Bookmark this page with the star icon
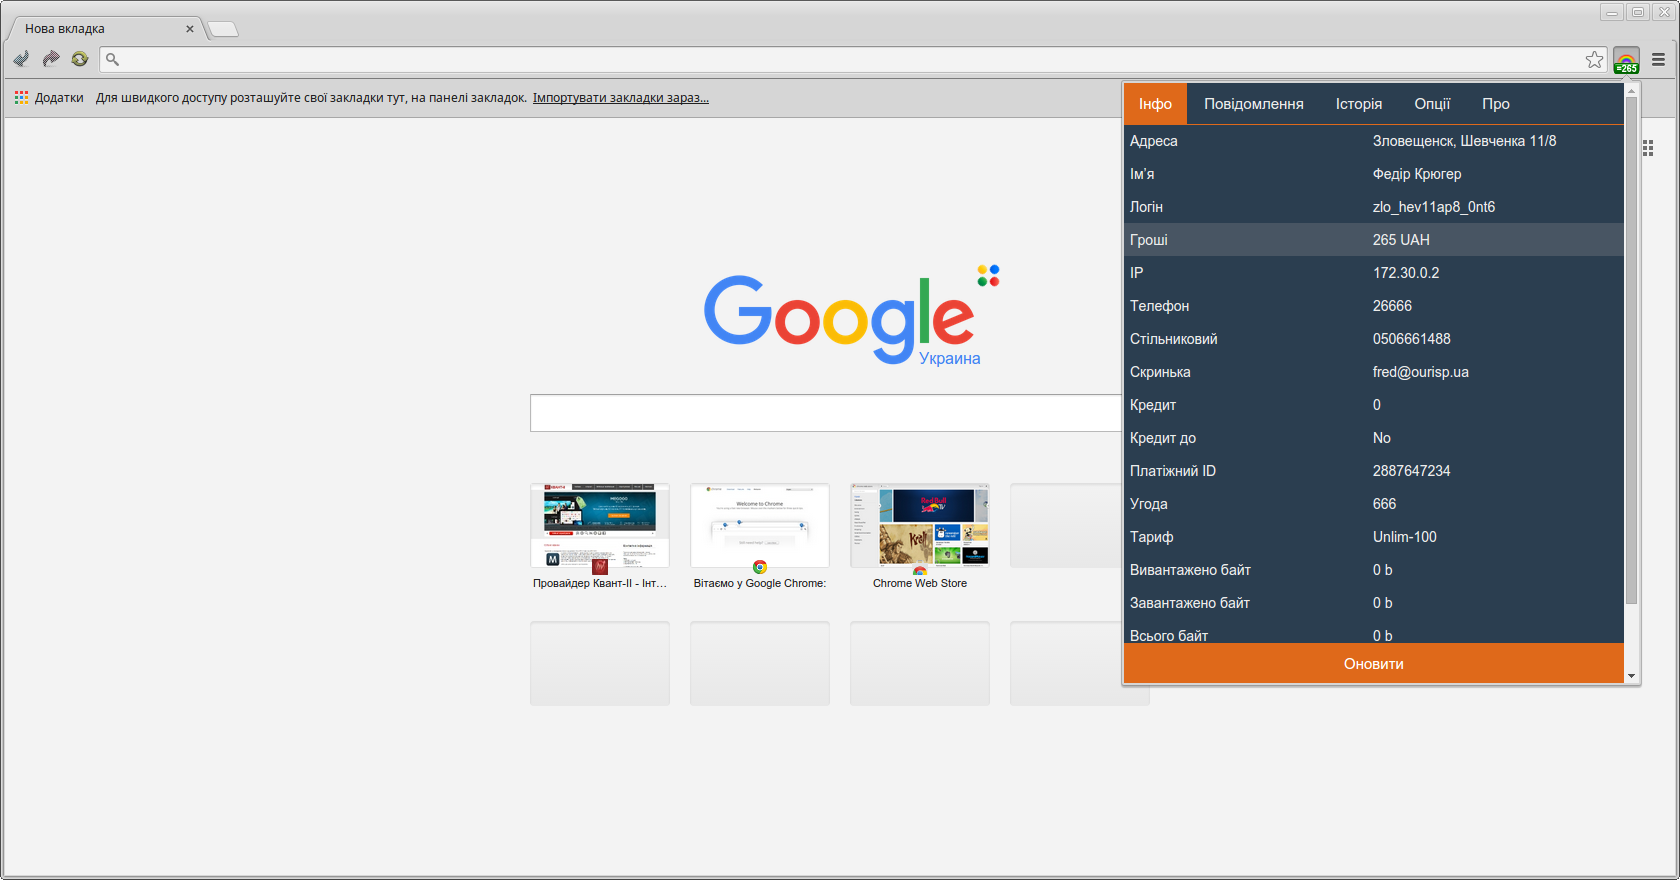This screenshot has height=880, width=1680. tap(1594, 60)
